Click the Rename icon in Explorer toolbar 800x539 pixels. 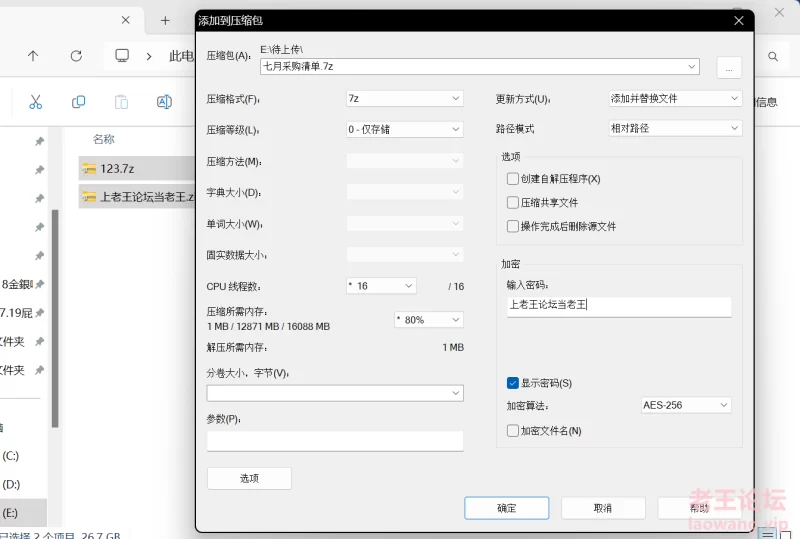(164, 102)
